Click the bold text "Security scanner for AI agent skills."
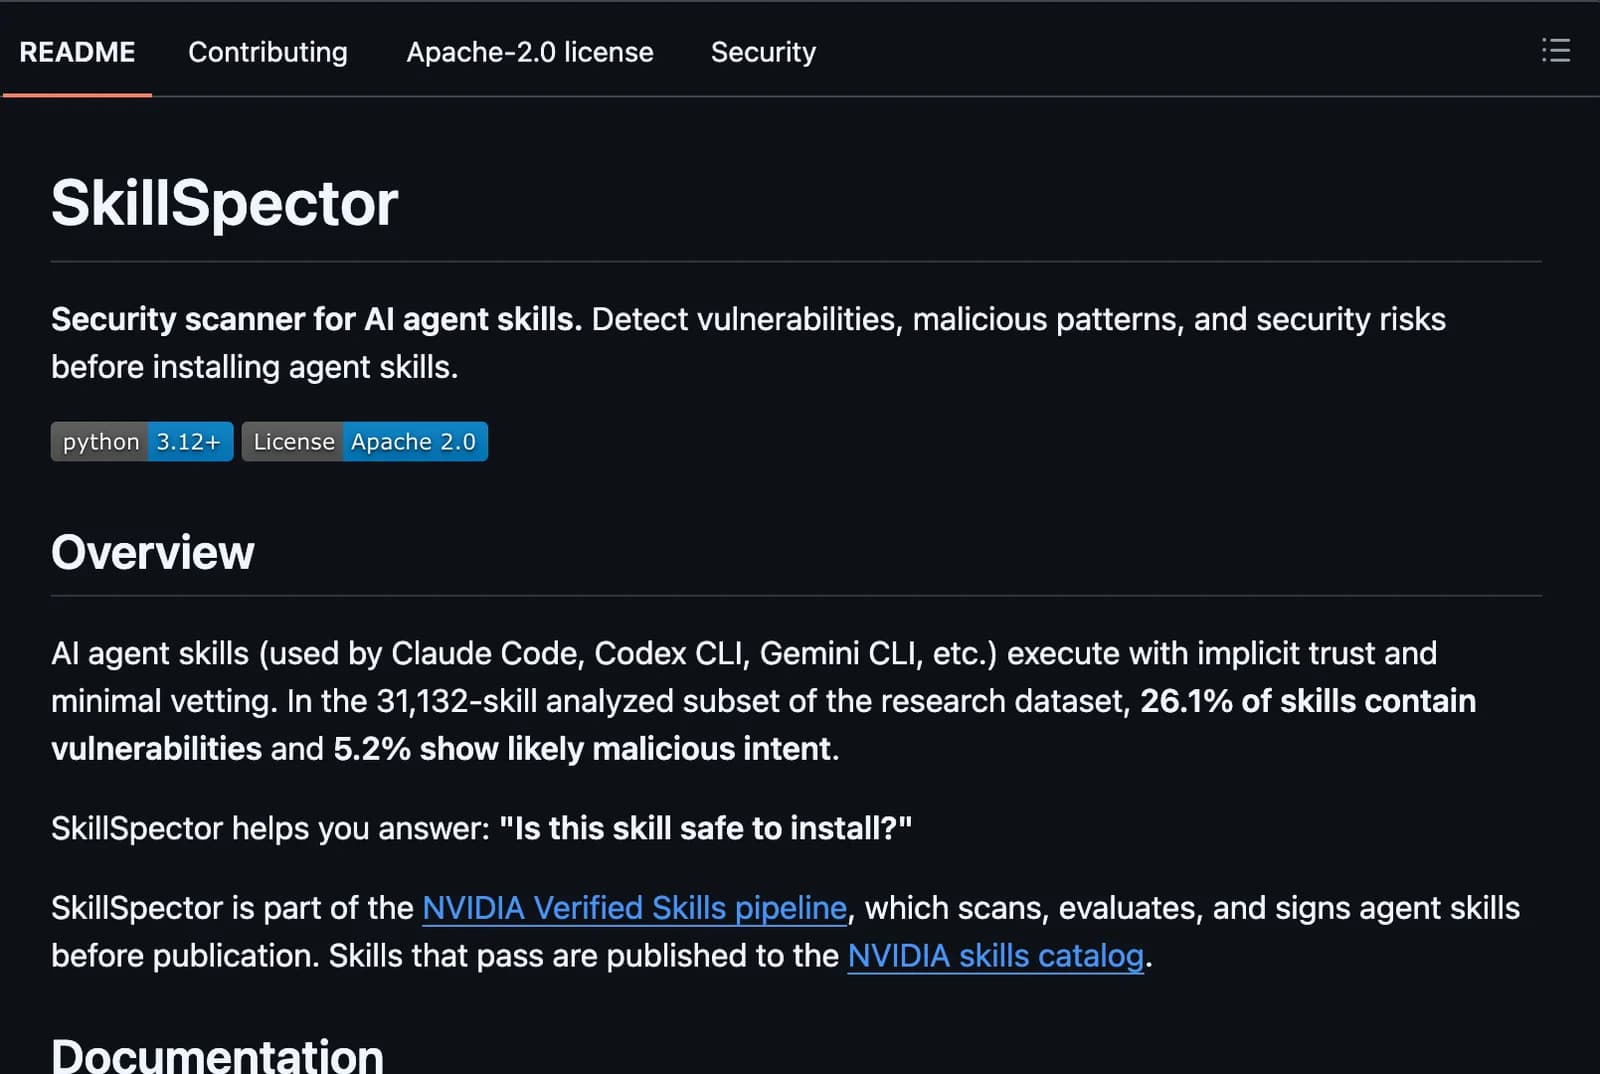The width and height of the screenshot is (1600, 1074). [316, 319]
